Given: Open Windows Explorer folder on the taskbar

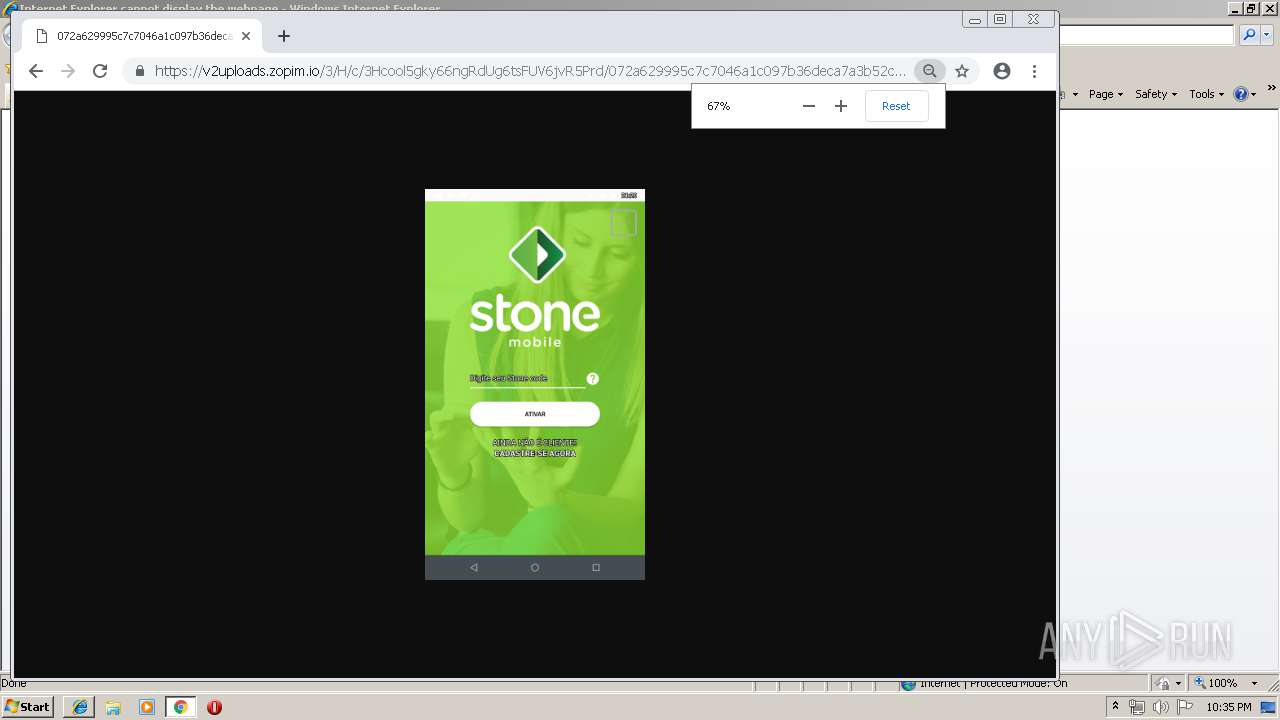Looking at the screenshot, I should (x=113, y=707).
